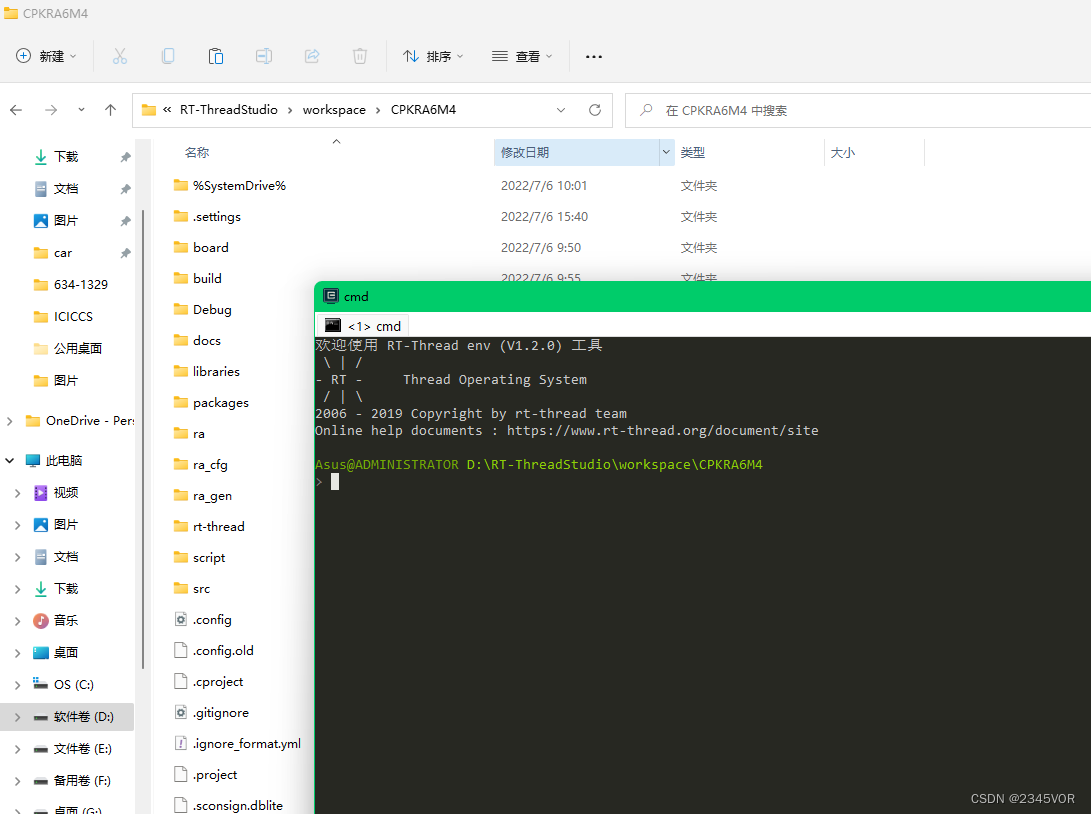Switch to the <1> cmd console tab
Image resolution: width=1091 pixels, height=814 pixels.
(364, 326)
